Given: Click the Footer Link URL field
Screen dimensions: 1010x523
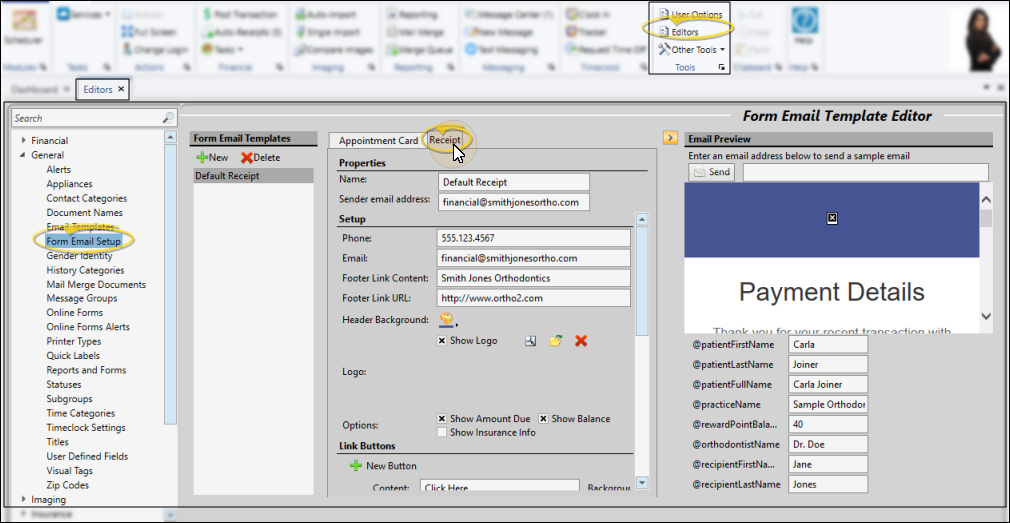Looking at the screenshot, I should click(533, 298).
